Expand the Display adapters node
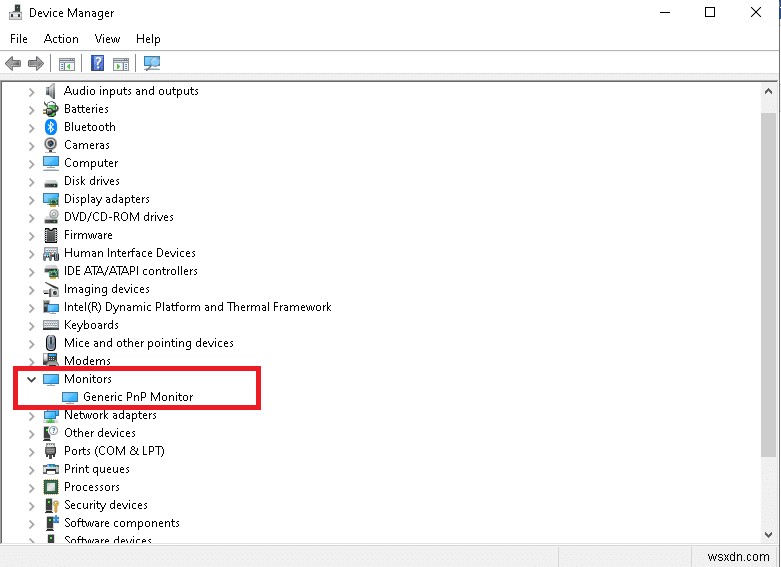Viewport: 781px width, 567px height. 31,200
